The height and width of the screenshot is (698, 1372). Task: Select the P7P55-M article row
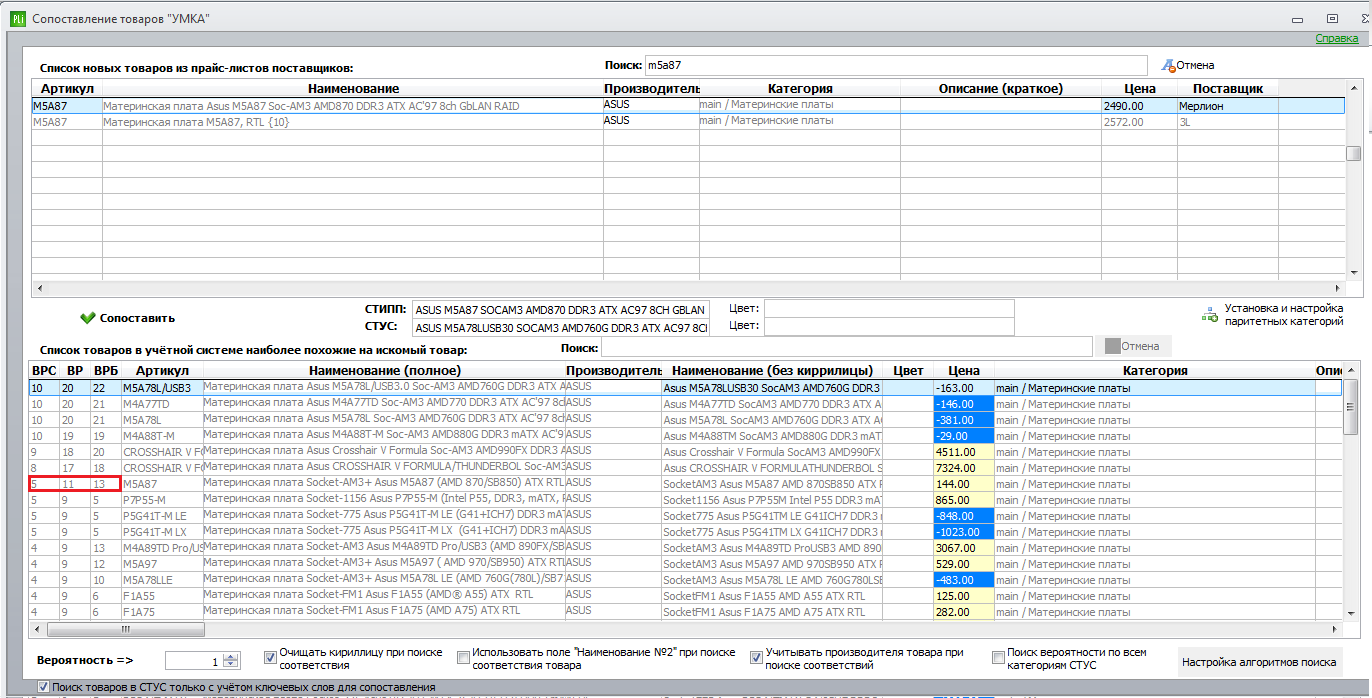coord(686,500)
